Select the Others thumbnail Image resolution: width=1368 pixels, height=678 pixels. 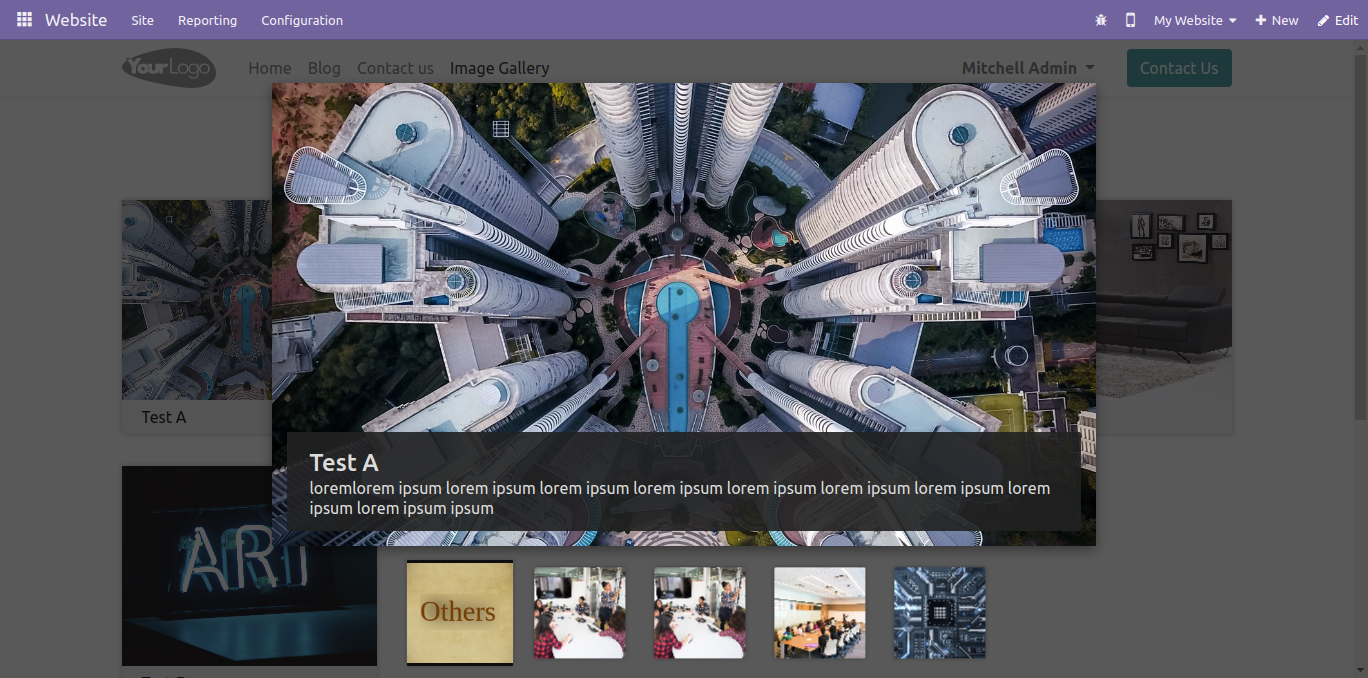point(460,612)
